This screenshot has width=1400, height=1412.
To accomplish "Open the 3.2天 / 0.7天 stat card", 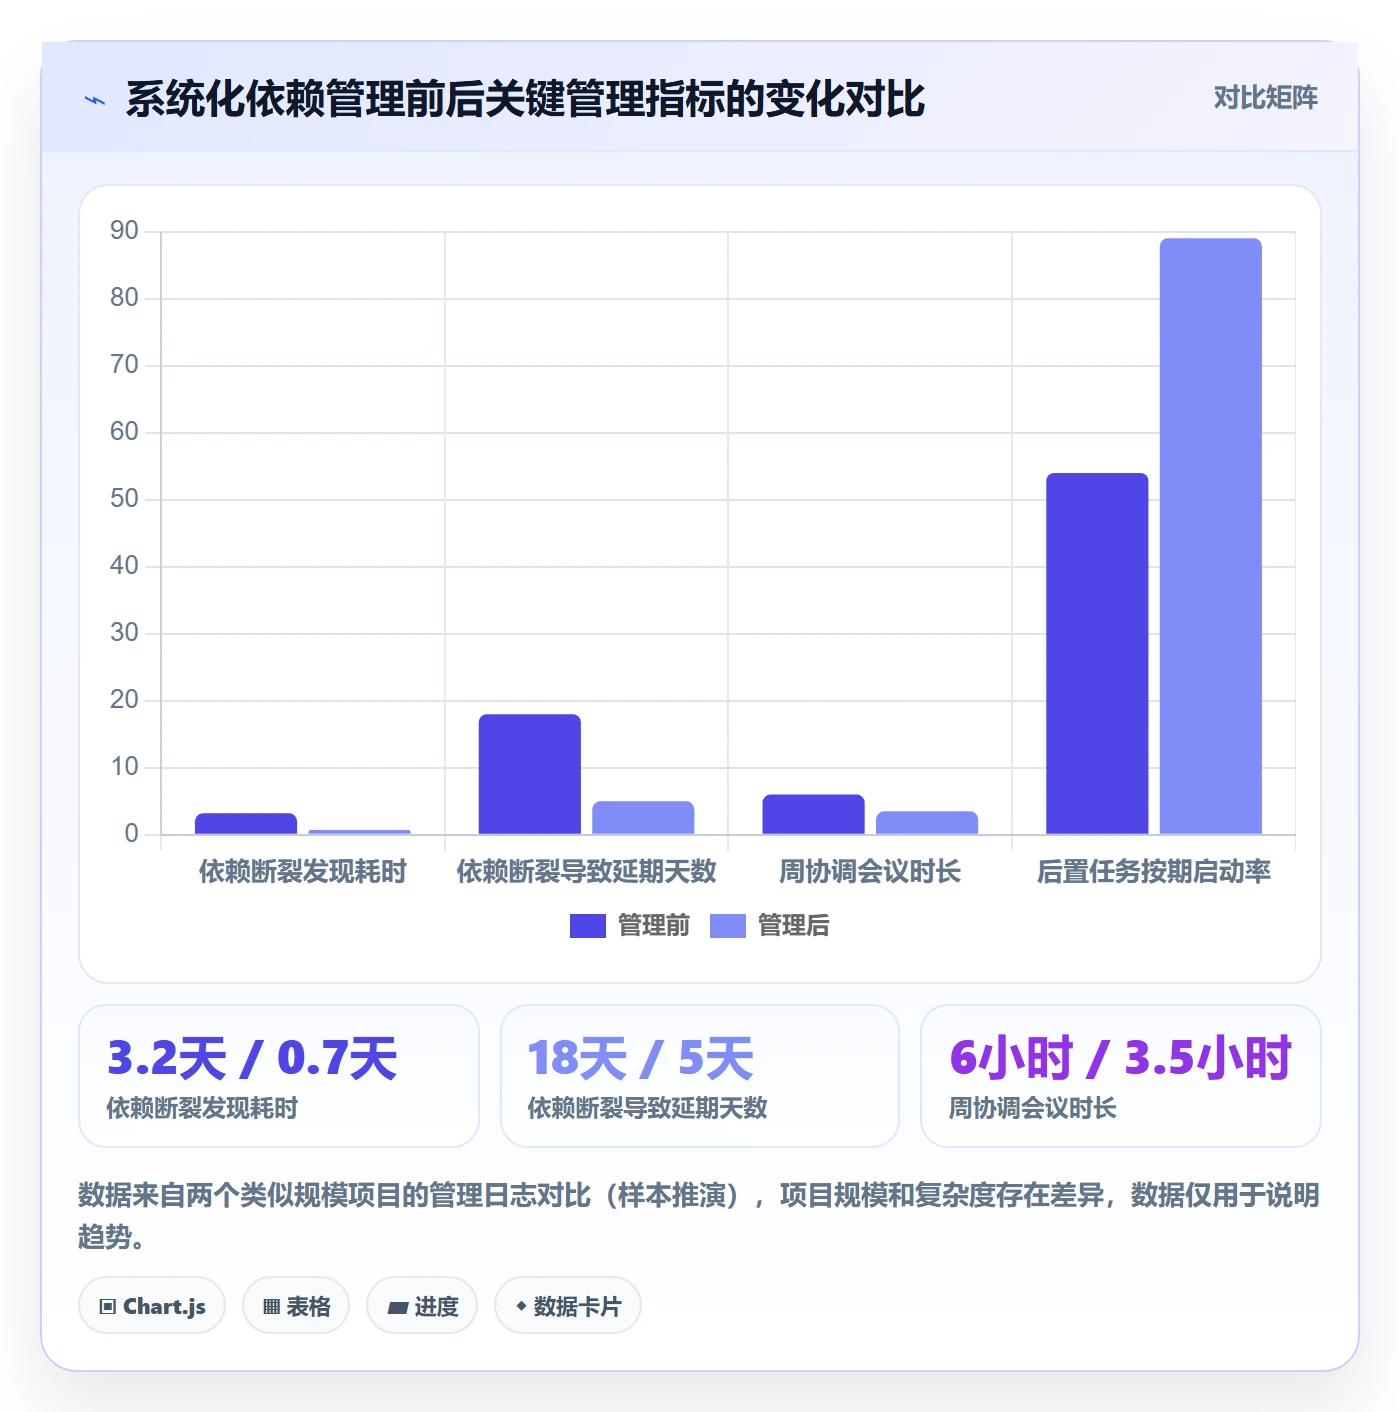I will (279, 1076).
